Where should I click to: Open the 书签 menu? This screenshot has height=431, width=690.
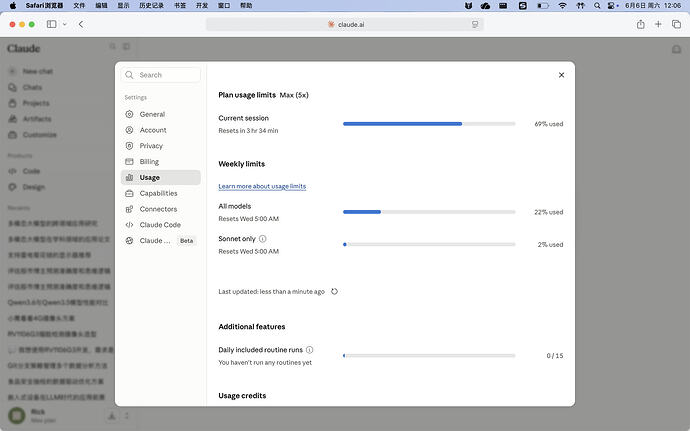[x=180, y=5]
